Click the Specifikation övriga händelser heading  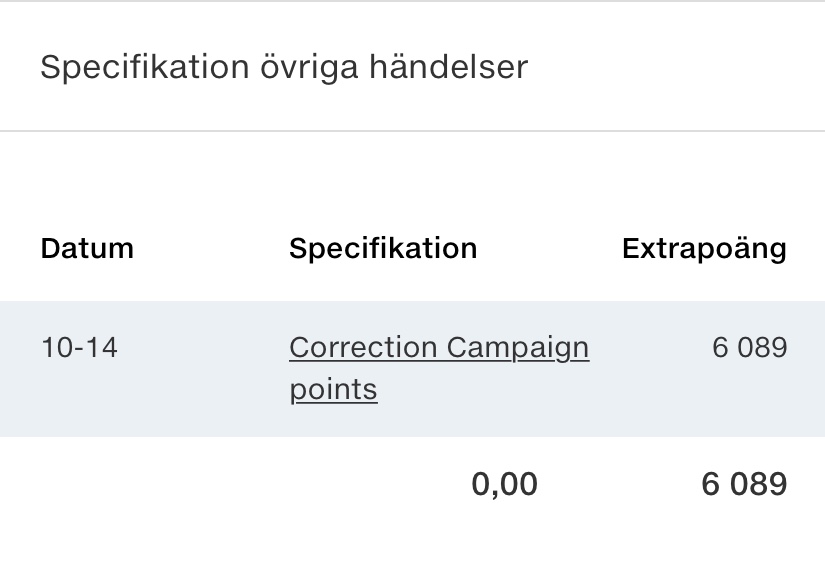(283, 68)
